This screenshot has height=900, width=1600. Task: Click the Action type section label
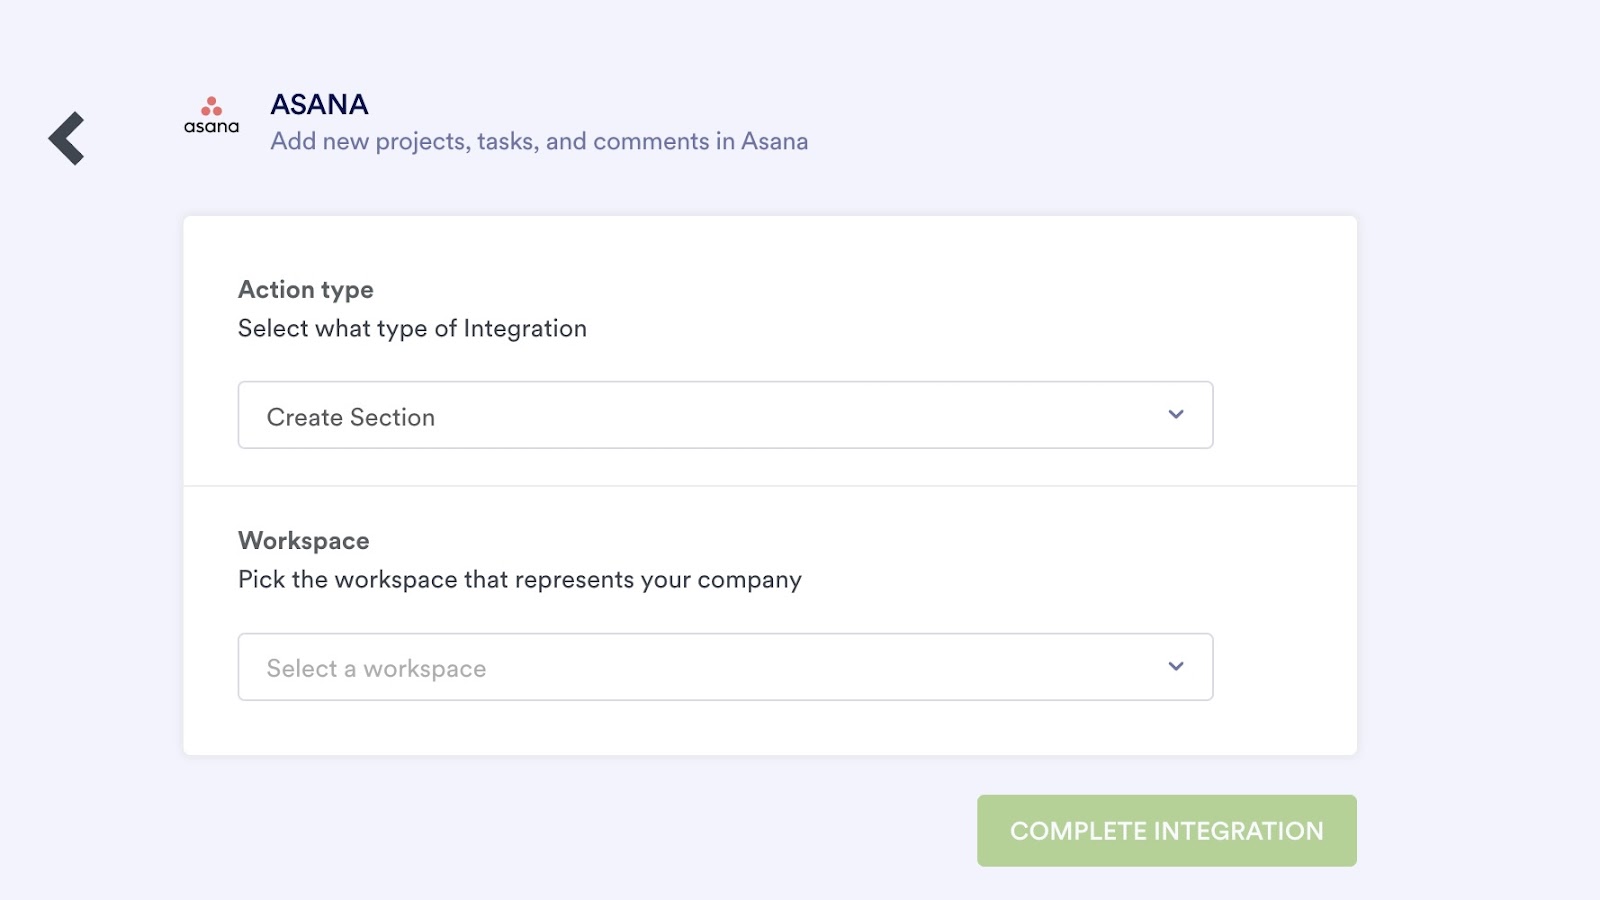point(306,289)
